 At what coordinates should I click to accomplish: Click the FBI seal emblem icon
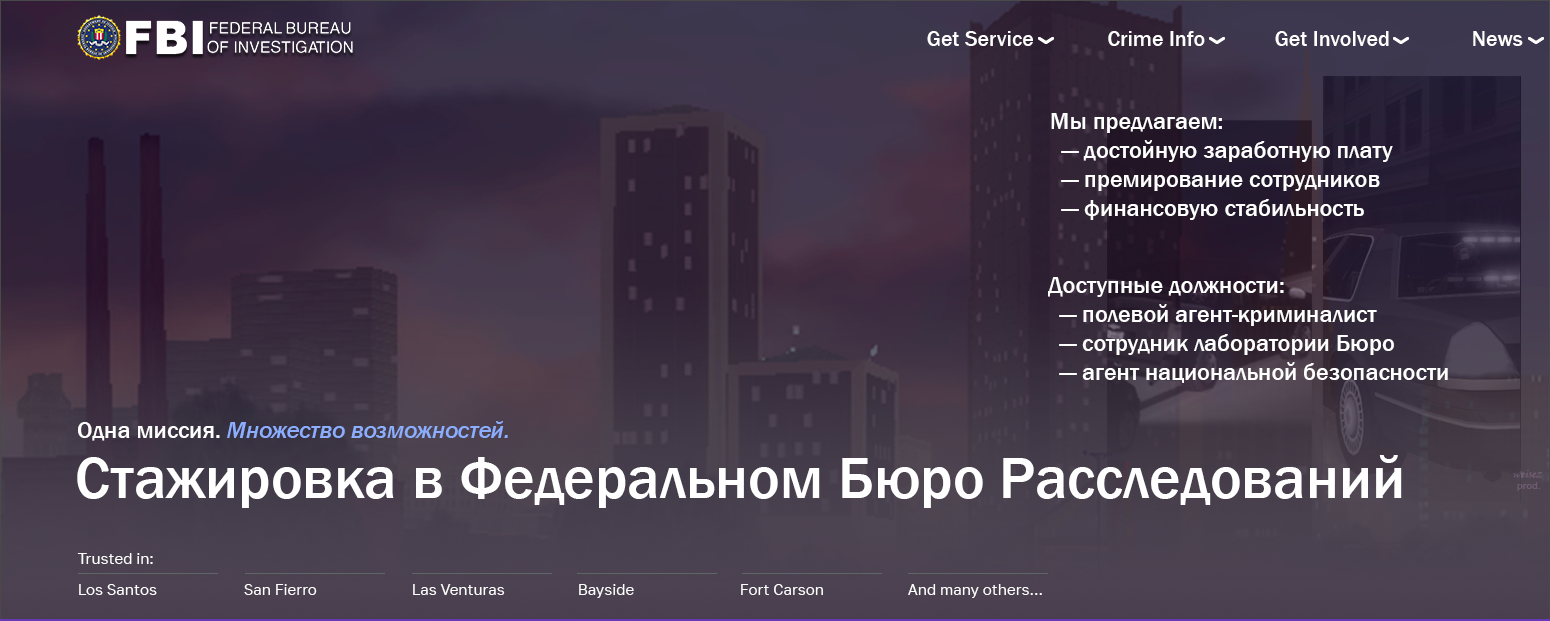point(98,37)
